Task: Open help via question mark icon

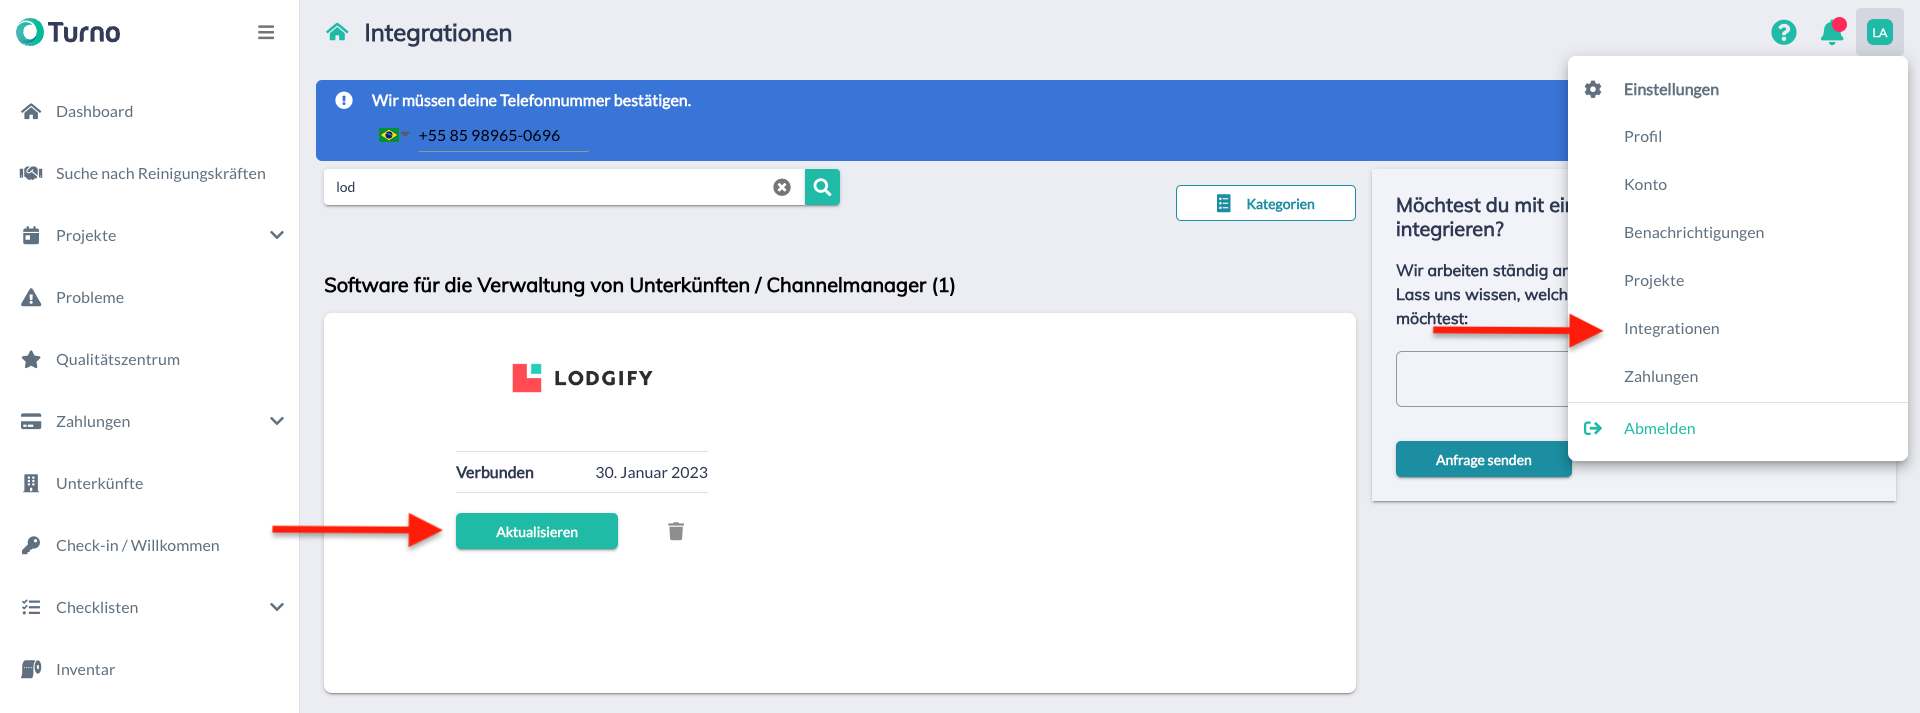Action: click(1783, 32)
